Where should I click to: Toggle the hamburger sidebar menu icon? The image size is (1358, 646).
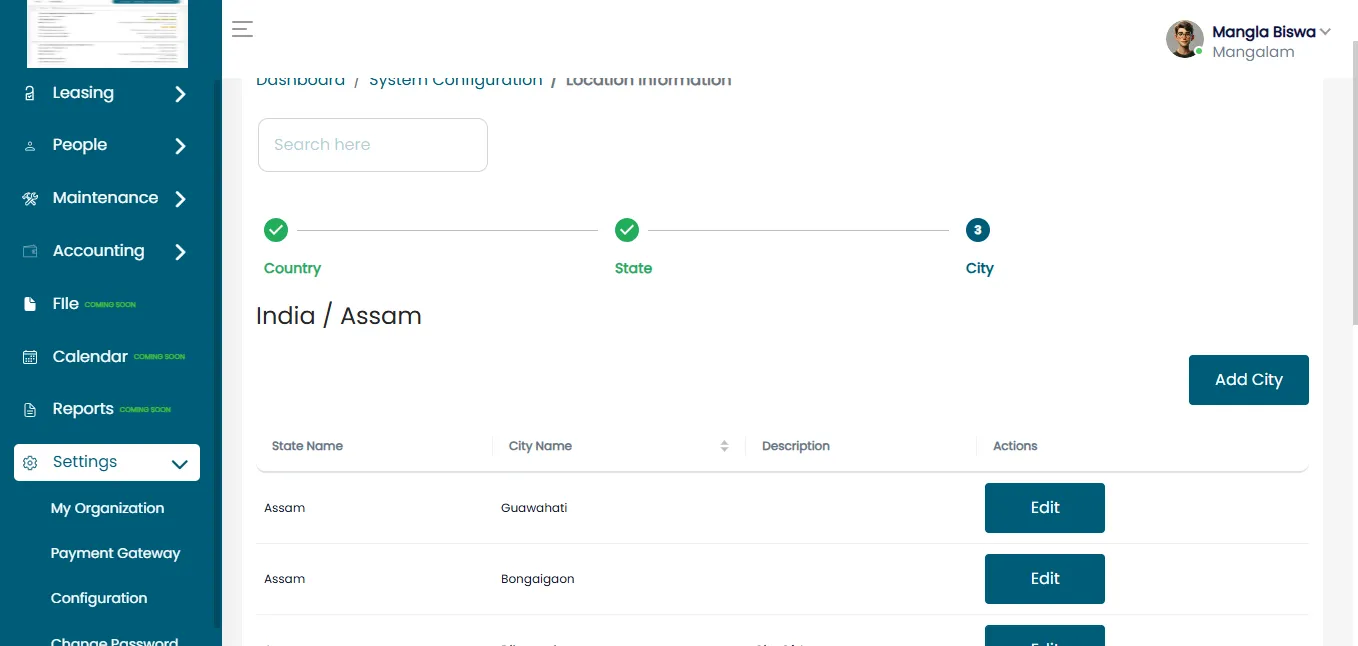click(242, 29)
